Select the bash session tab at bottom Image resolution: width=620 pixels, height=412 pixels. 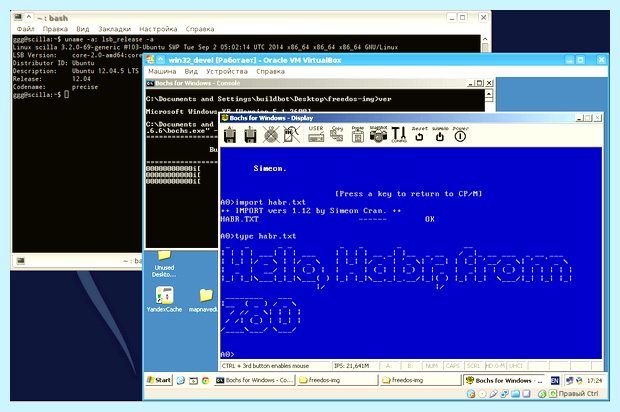(132, 261)
